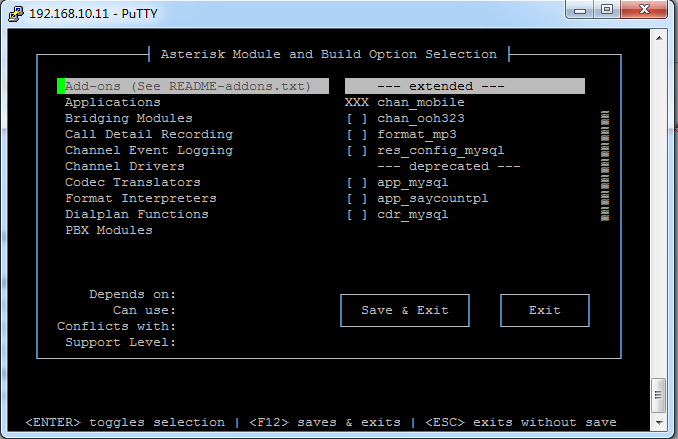Toggle app_saycountpl checkbox
Screen dimensions: 678x439
[x=357, y=198]
